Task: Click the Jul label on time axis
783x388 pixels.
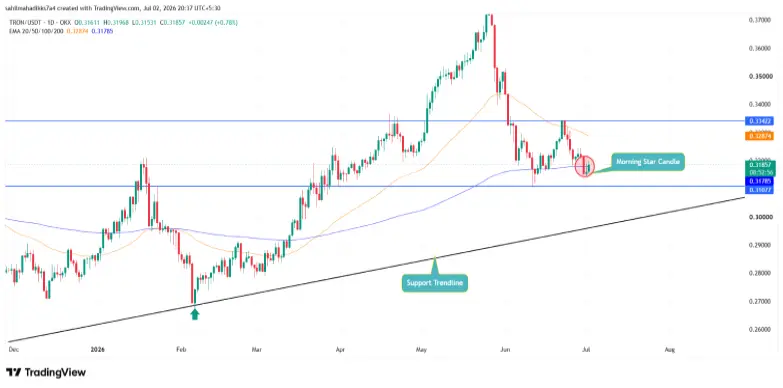Action: tap(586, 351)
